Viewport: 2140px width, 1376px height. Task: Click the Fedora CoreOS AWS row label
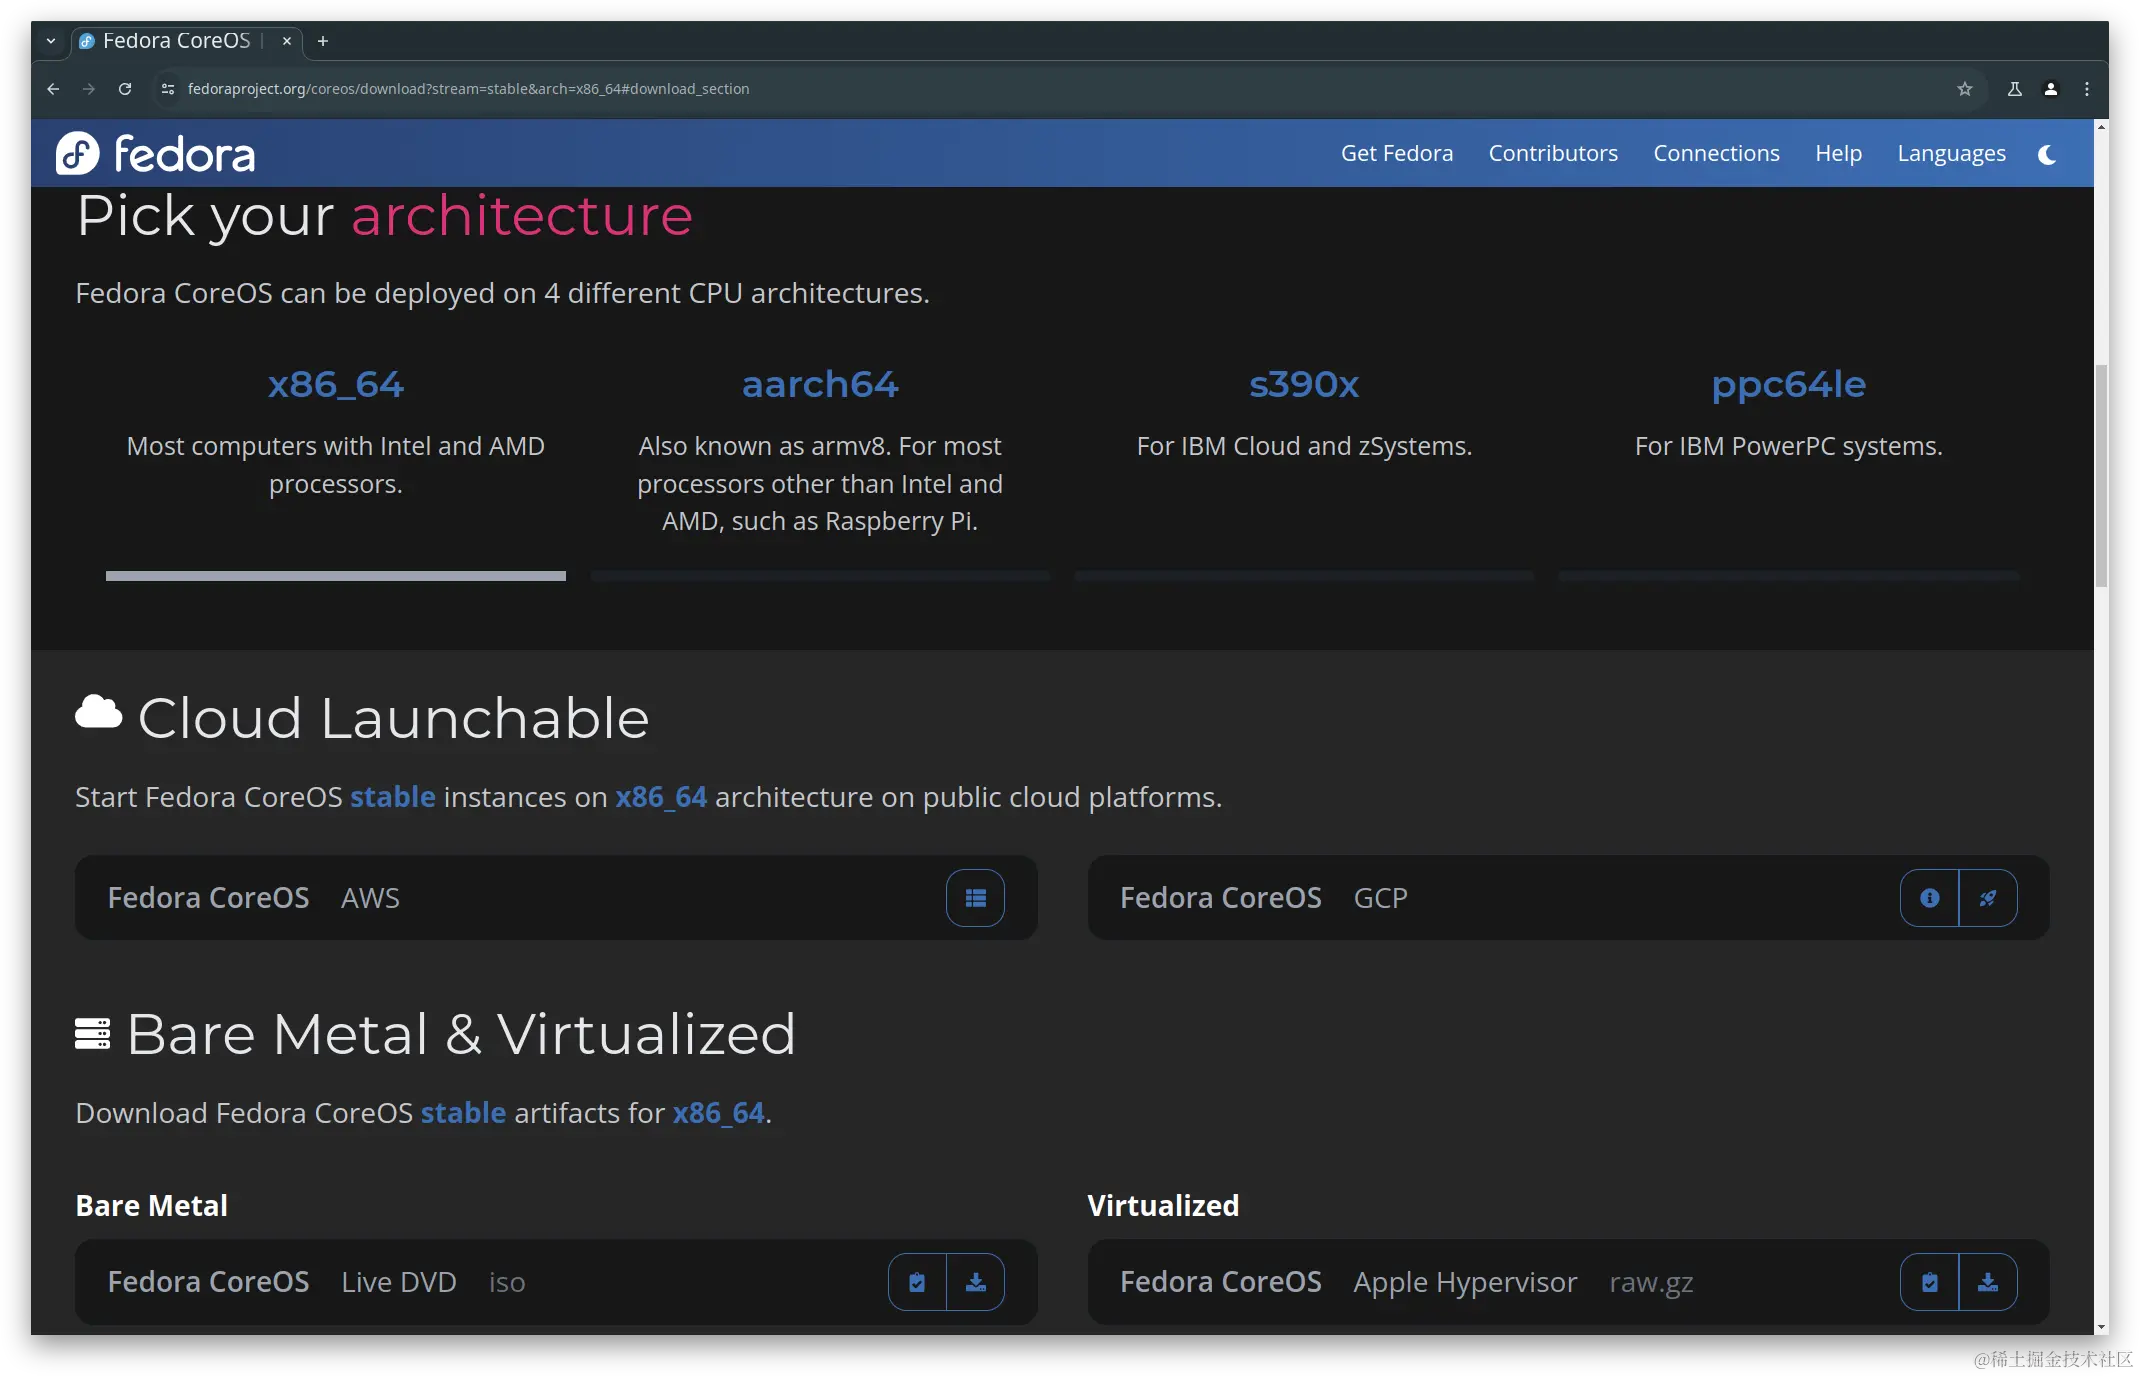click(253, 898)
